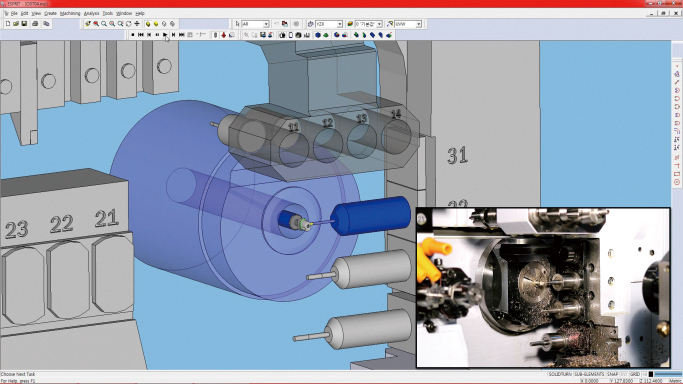This screenshot has height=384, width=683.
Task: Stop the simulation with the stop button
Action: coord(132,35)
